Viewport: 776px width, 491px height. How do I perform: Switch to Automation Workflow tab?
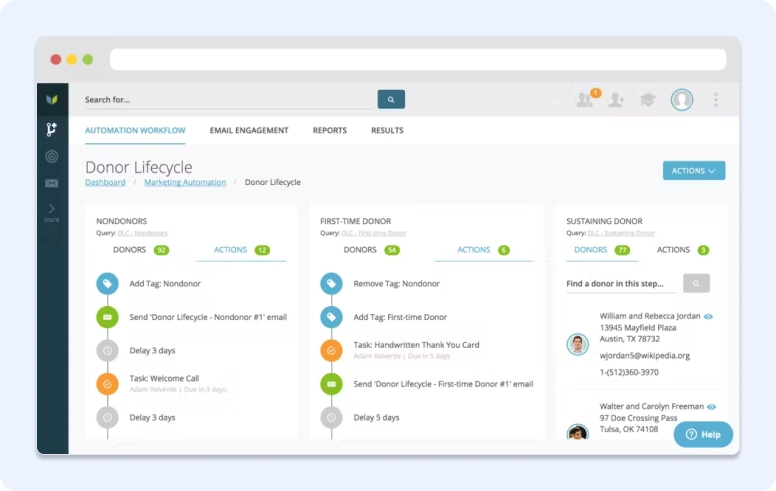(135, 130)
